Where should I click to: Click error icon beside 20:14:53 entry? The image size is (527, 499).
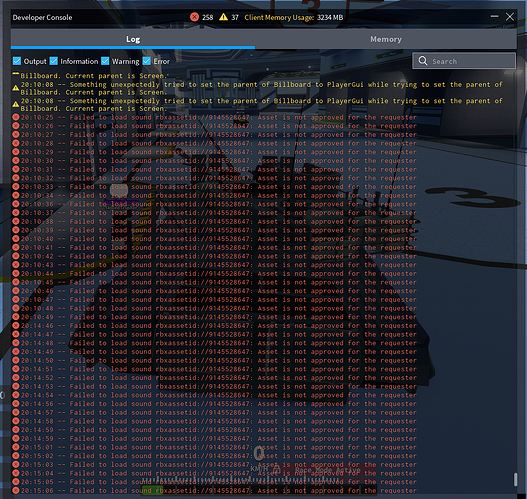coord(15,386)
